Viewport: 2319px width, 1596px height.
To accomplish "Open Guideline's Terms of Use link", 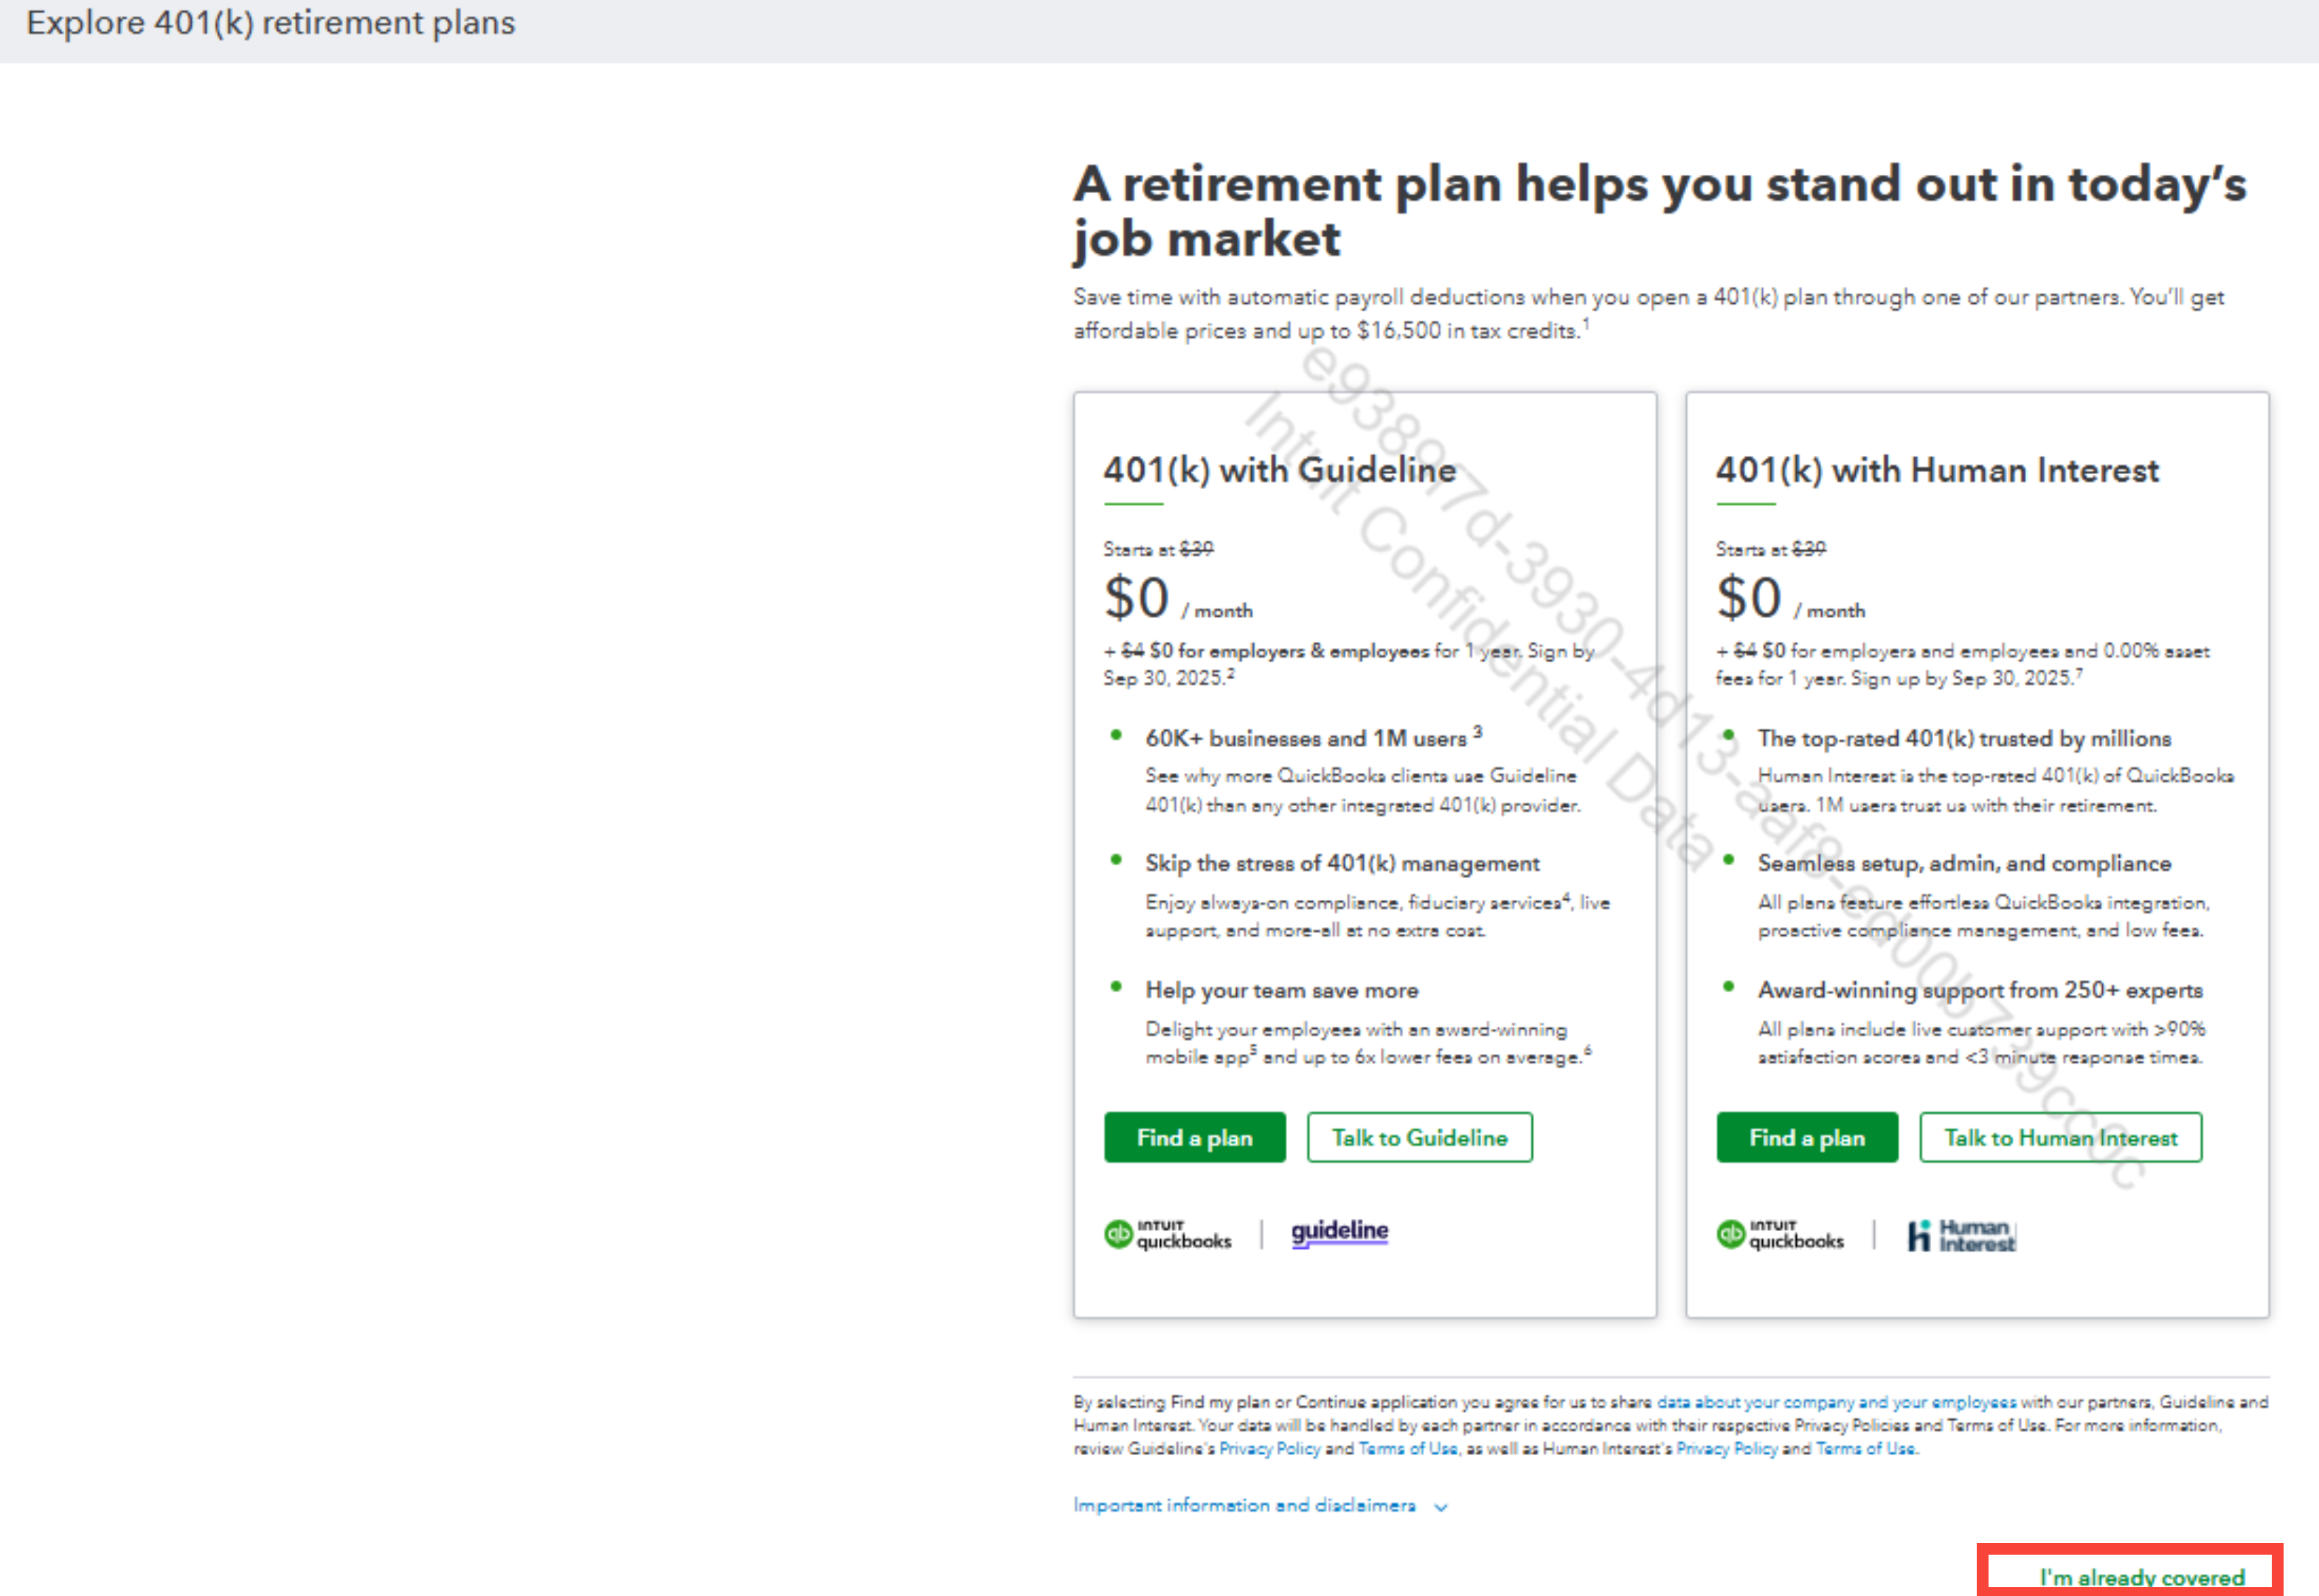I will click(x=1407, y=1448).
